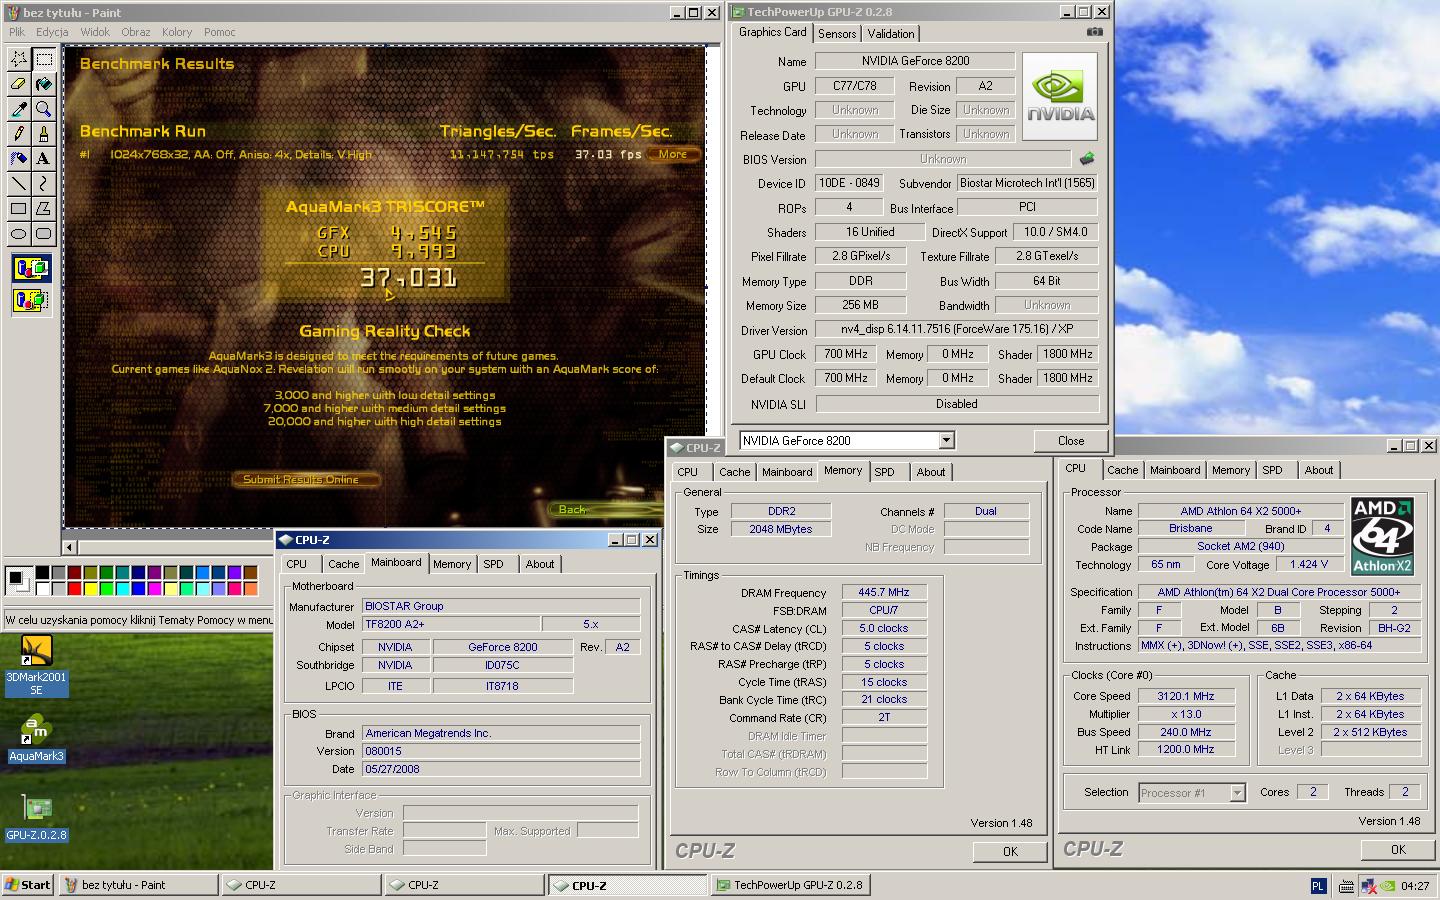Pick the Rectangle shape tool
The height and width of the screenshot is (900, 1440).
coord(18,209)
